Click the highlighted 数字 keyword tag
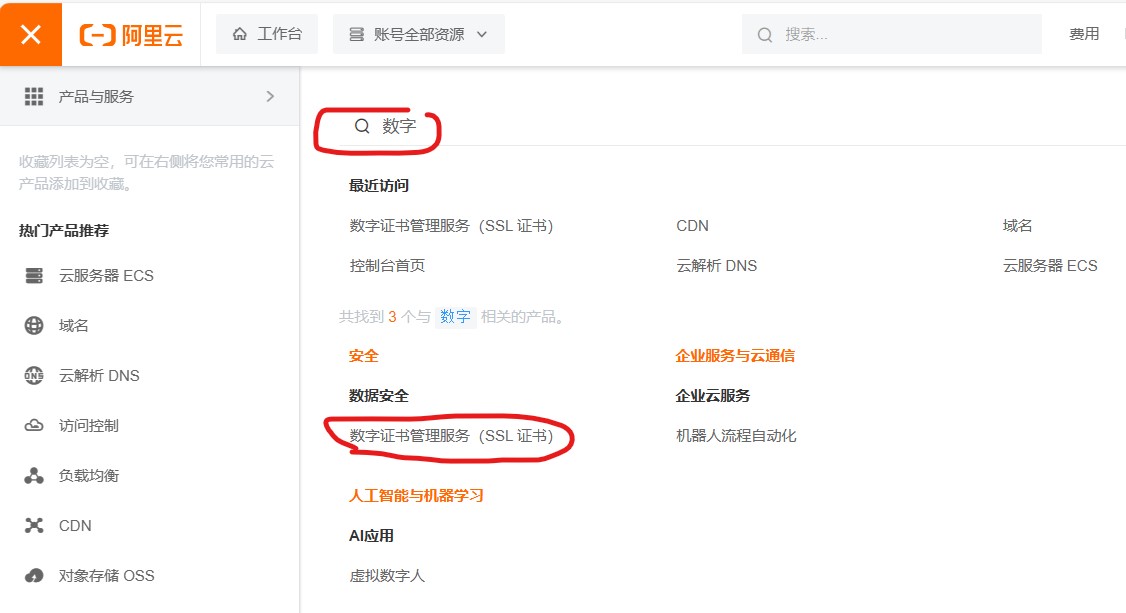 455,317
